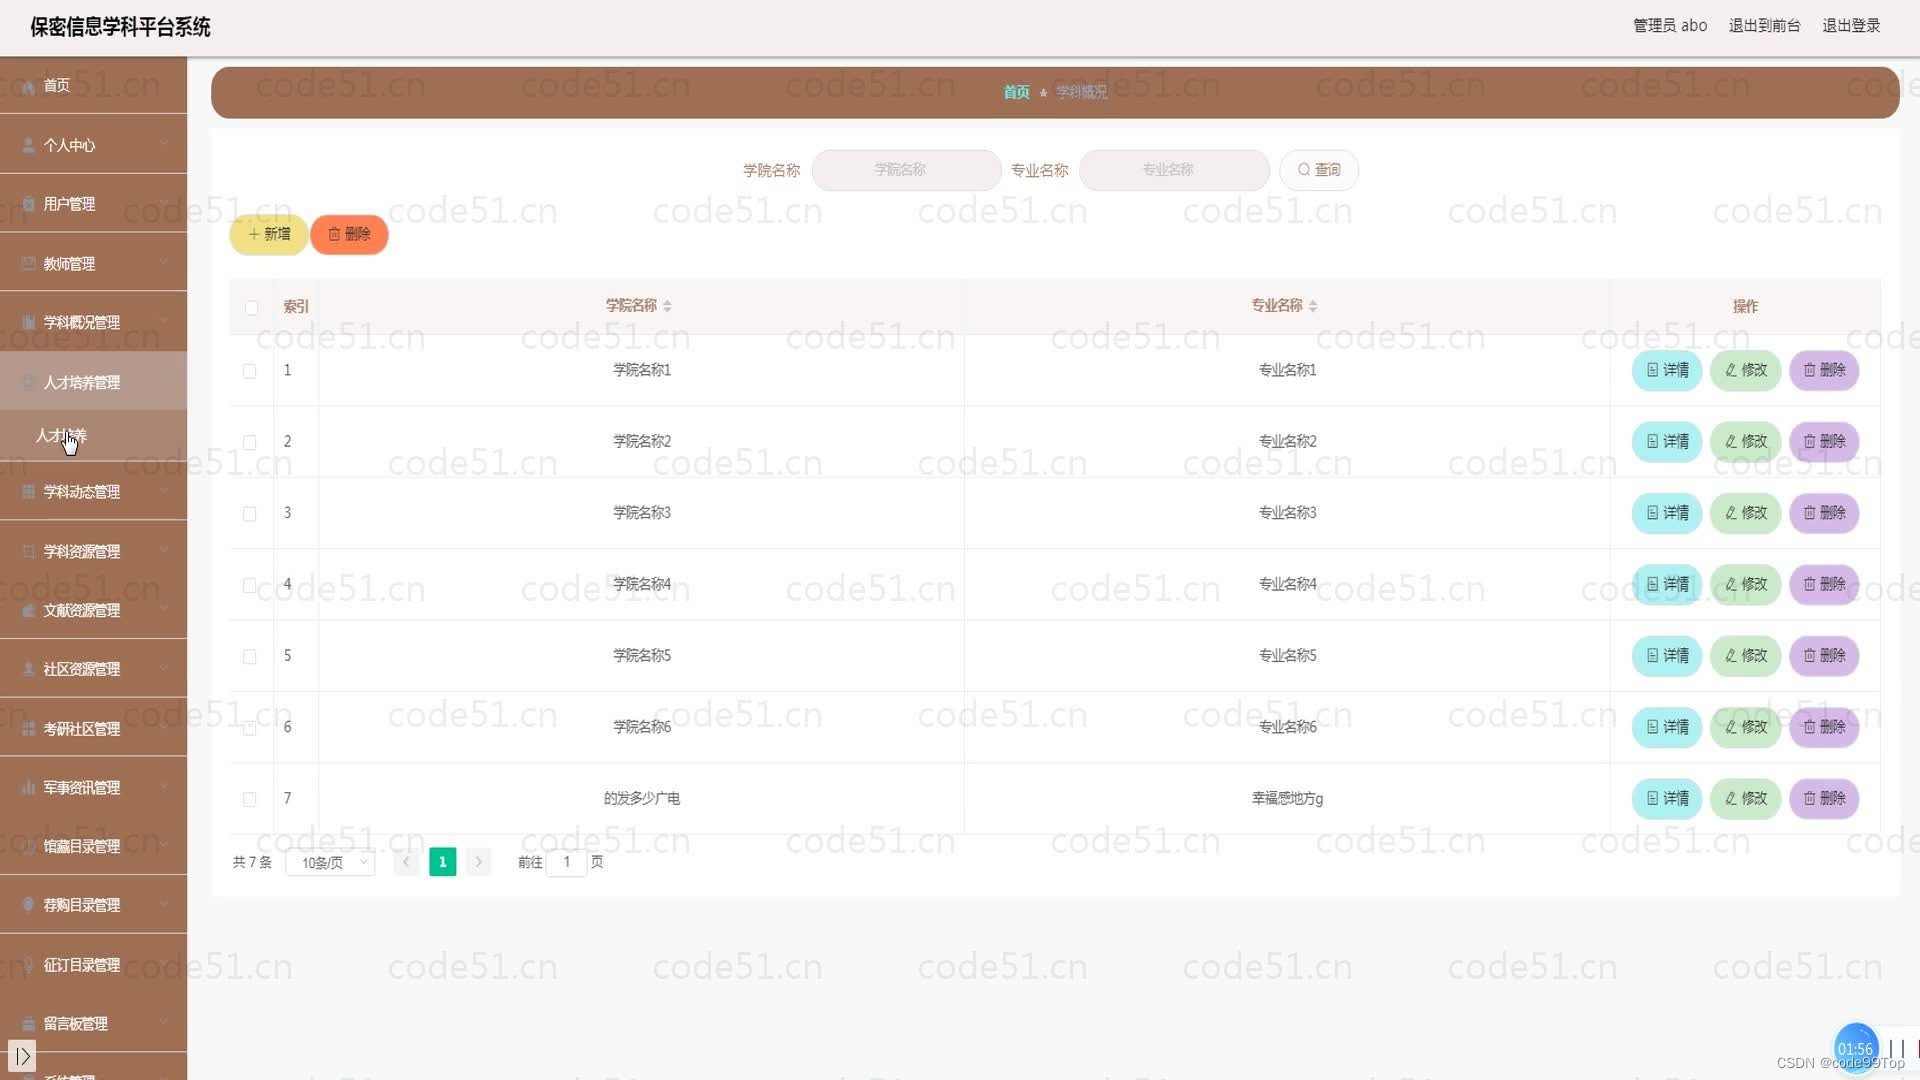1920x1080 pixels.
Task: Click 退出到前台 link
Action: tap(1764, 26)
